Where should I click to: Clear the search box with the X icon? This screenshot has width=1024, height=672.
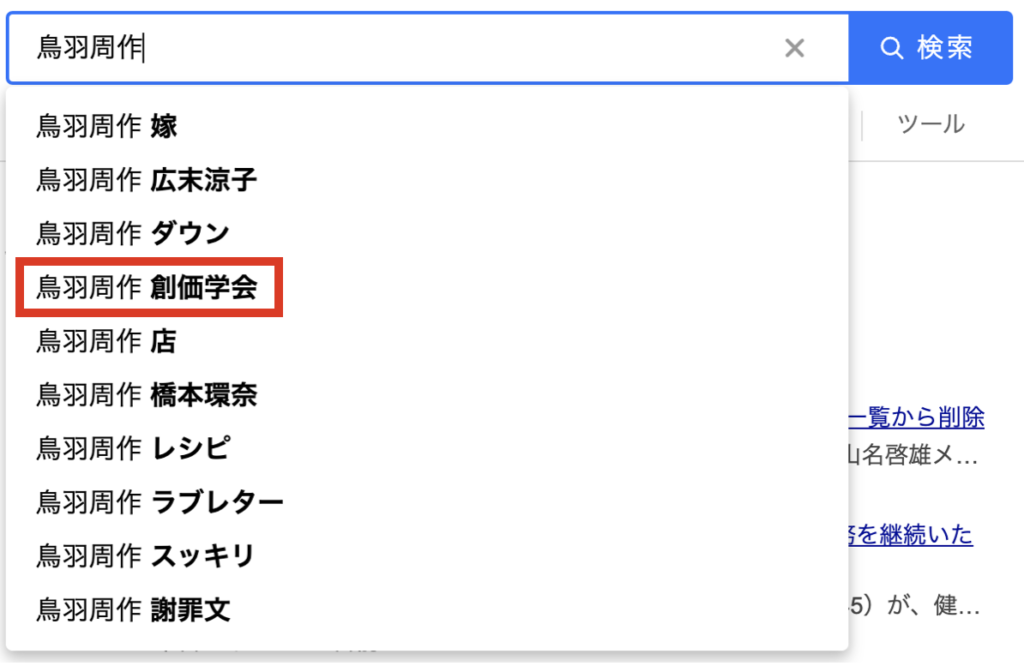794,48
